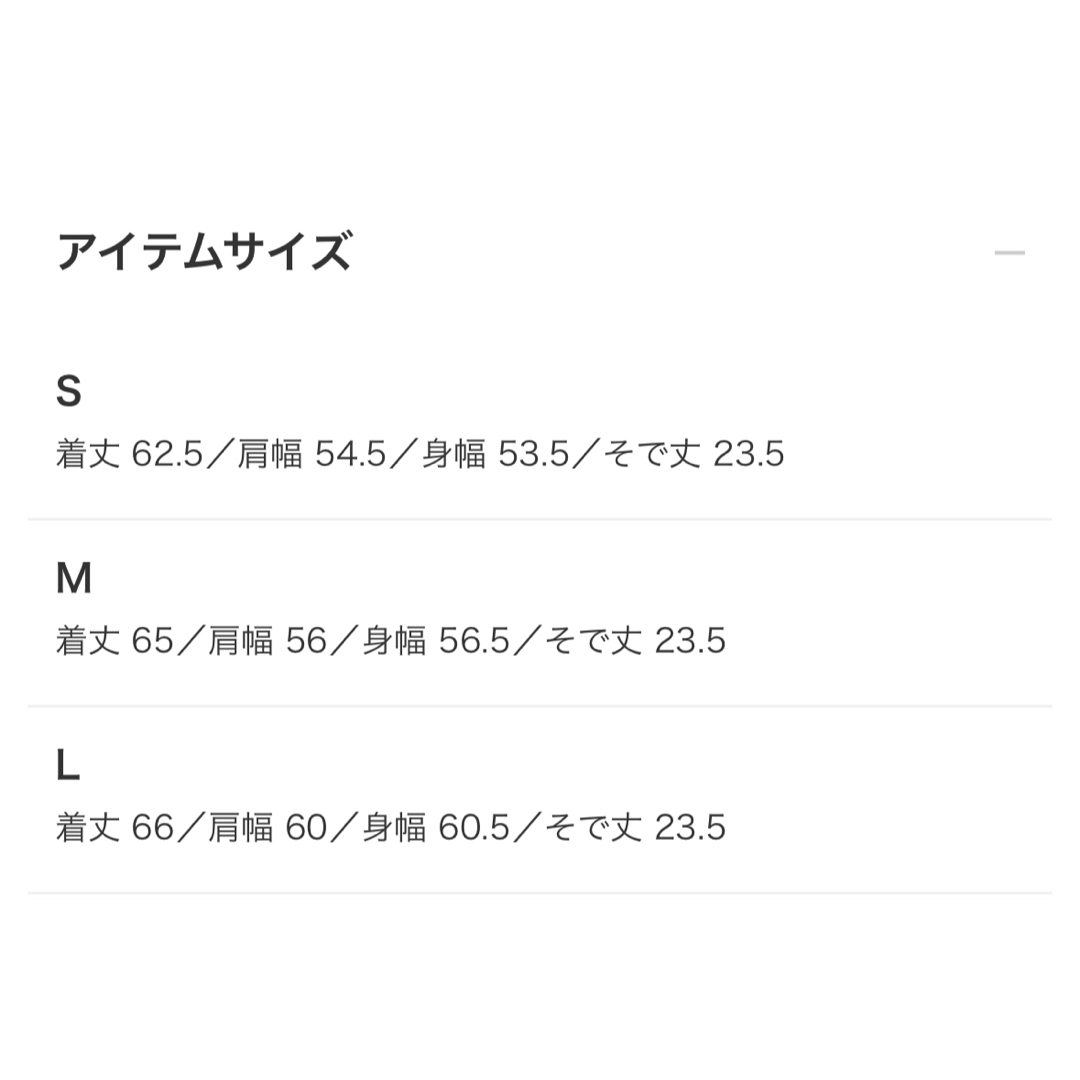Viewport: 1080px width, 1080px height.
Task: Click 肩幅 54.5 in the S row
Action: point(312,454)
